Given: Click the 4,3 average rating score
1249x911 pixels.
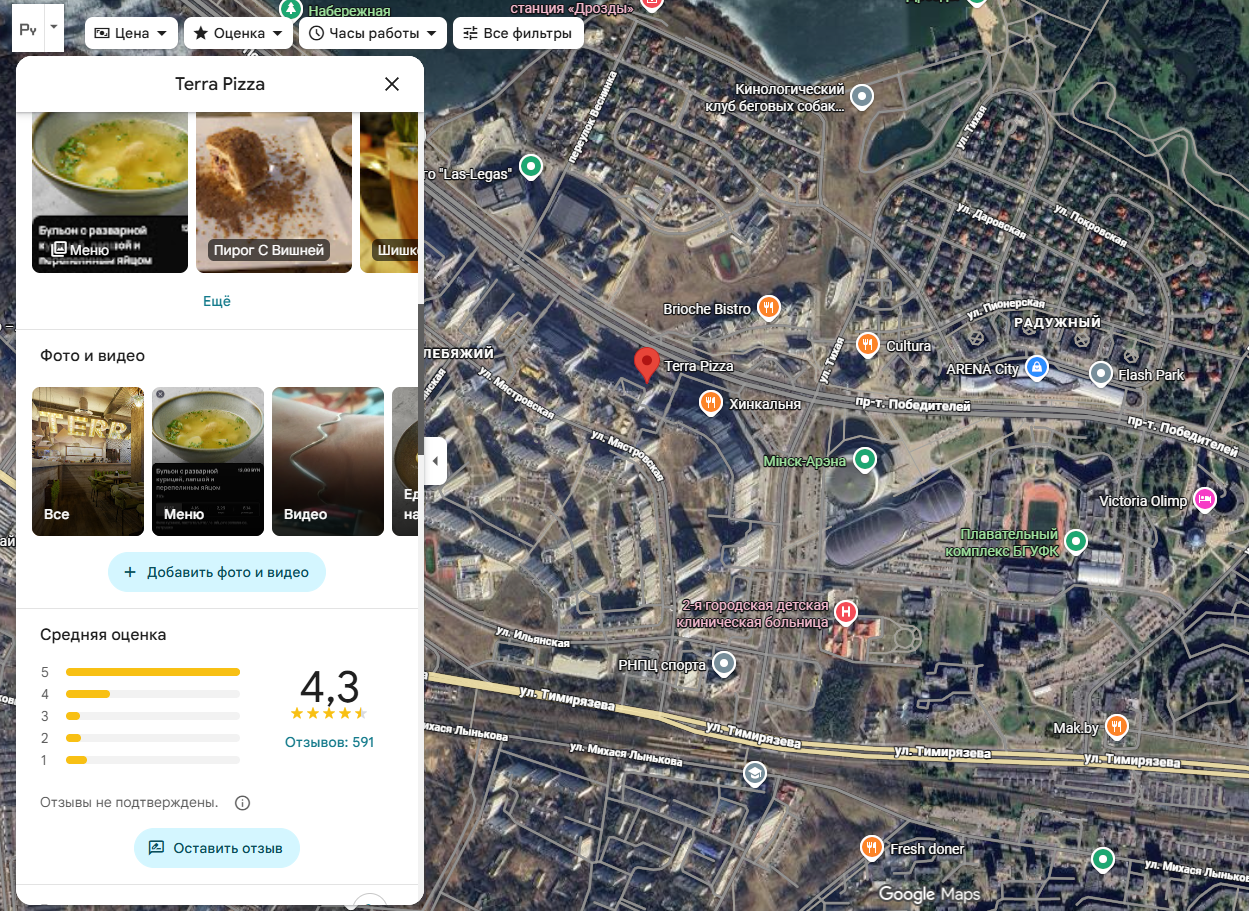Looking at the screenshot, I should (x=329, y=687).
